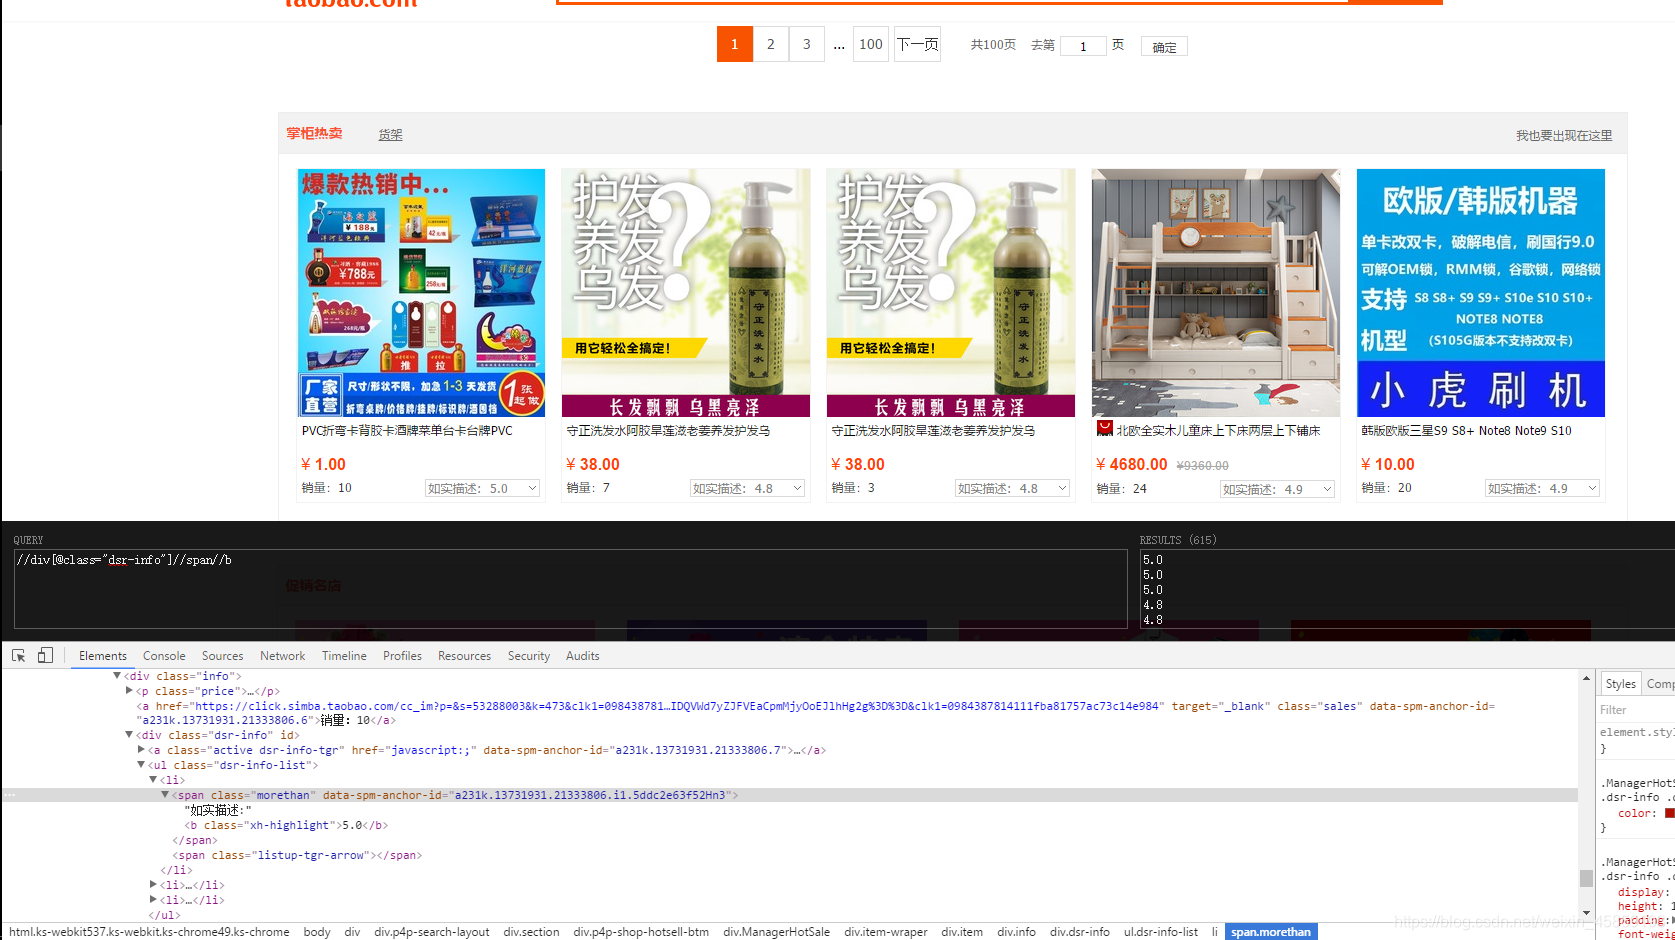Click the click.simba.taobao.com href link

click(677, 706)
